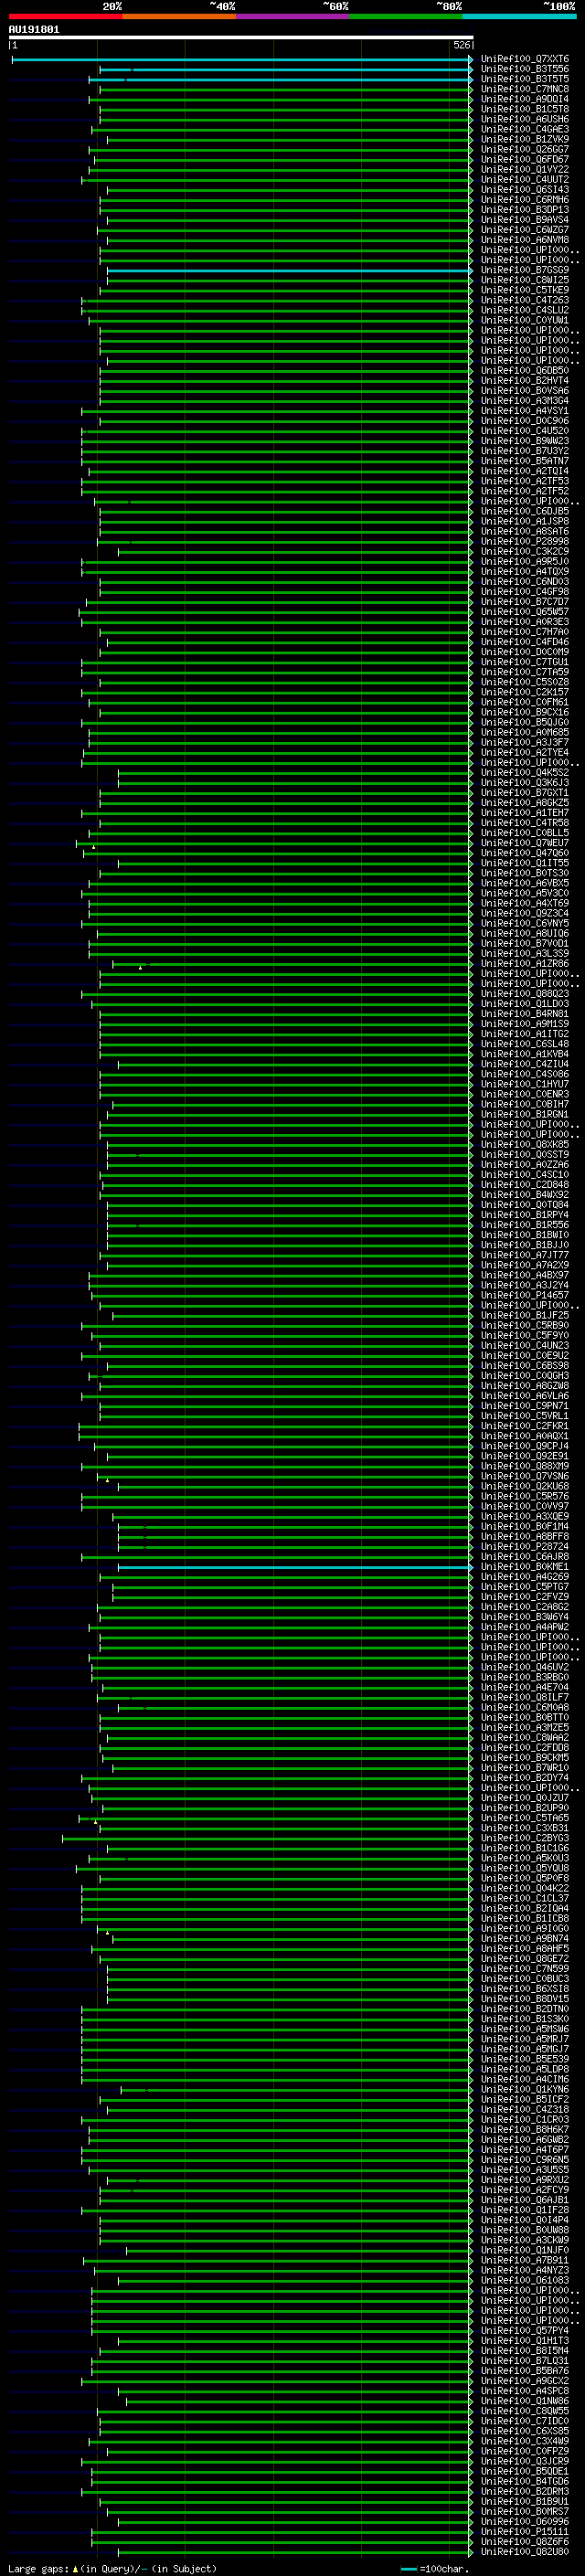This screenshot has width=585, height=2576.
Task: Open hit UniRef100_Q6SI43
Action: (525, 189)
